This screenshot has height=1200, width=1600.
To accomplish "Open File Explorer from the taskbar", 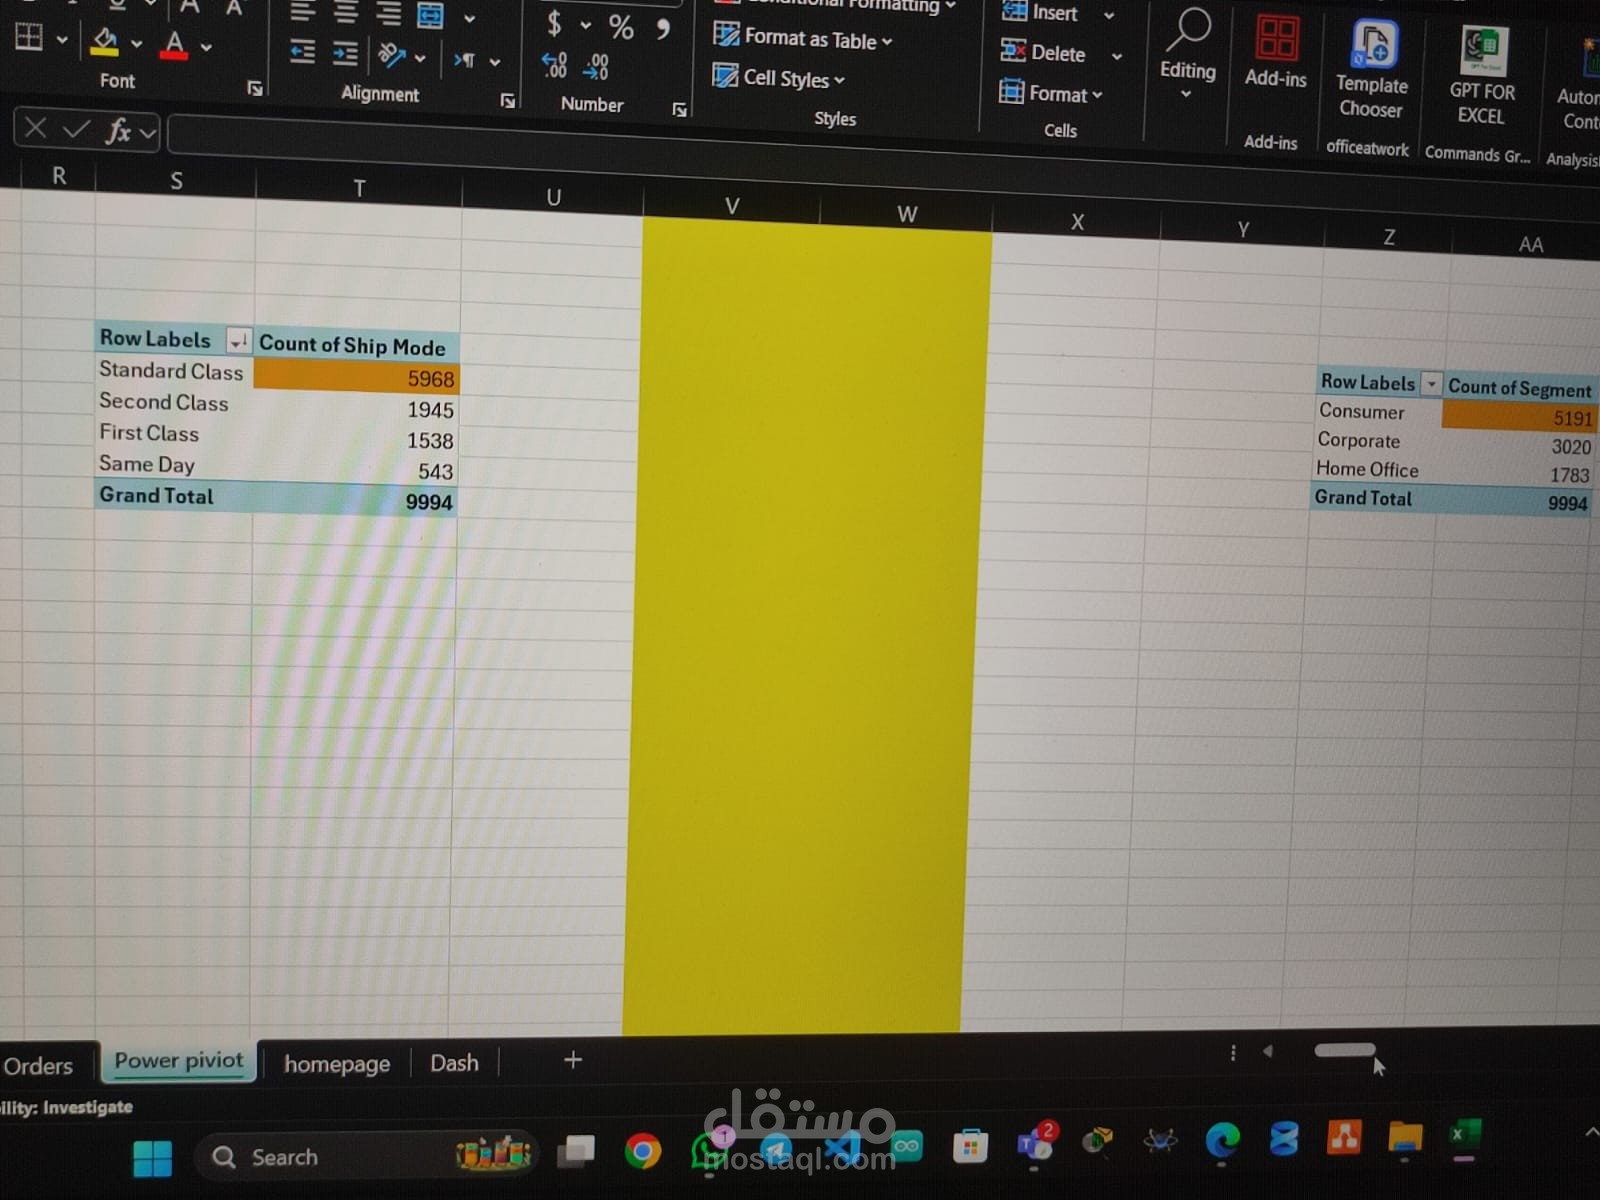I will point(1405,1136).
